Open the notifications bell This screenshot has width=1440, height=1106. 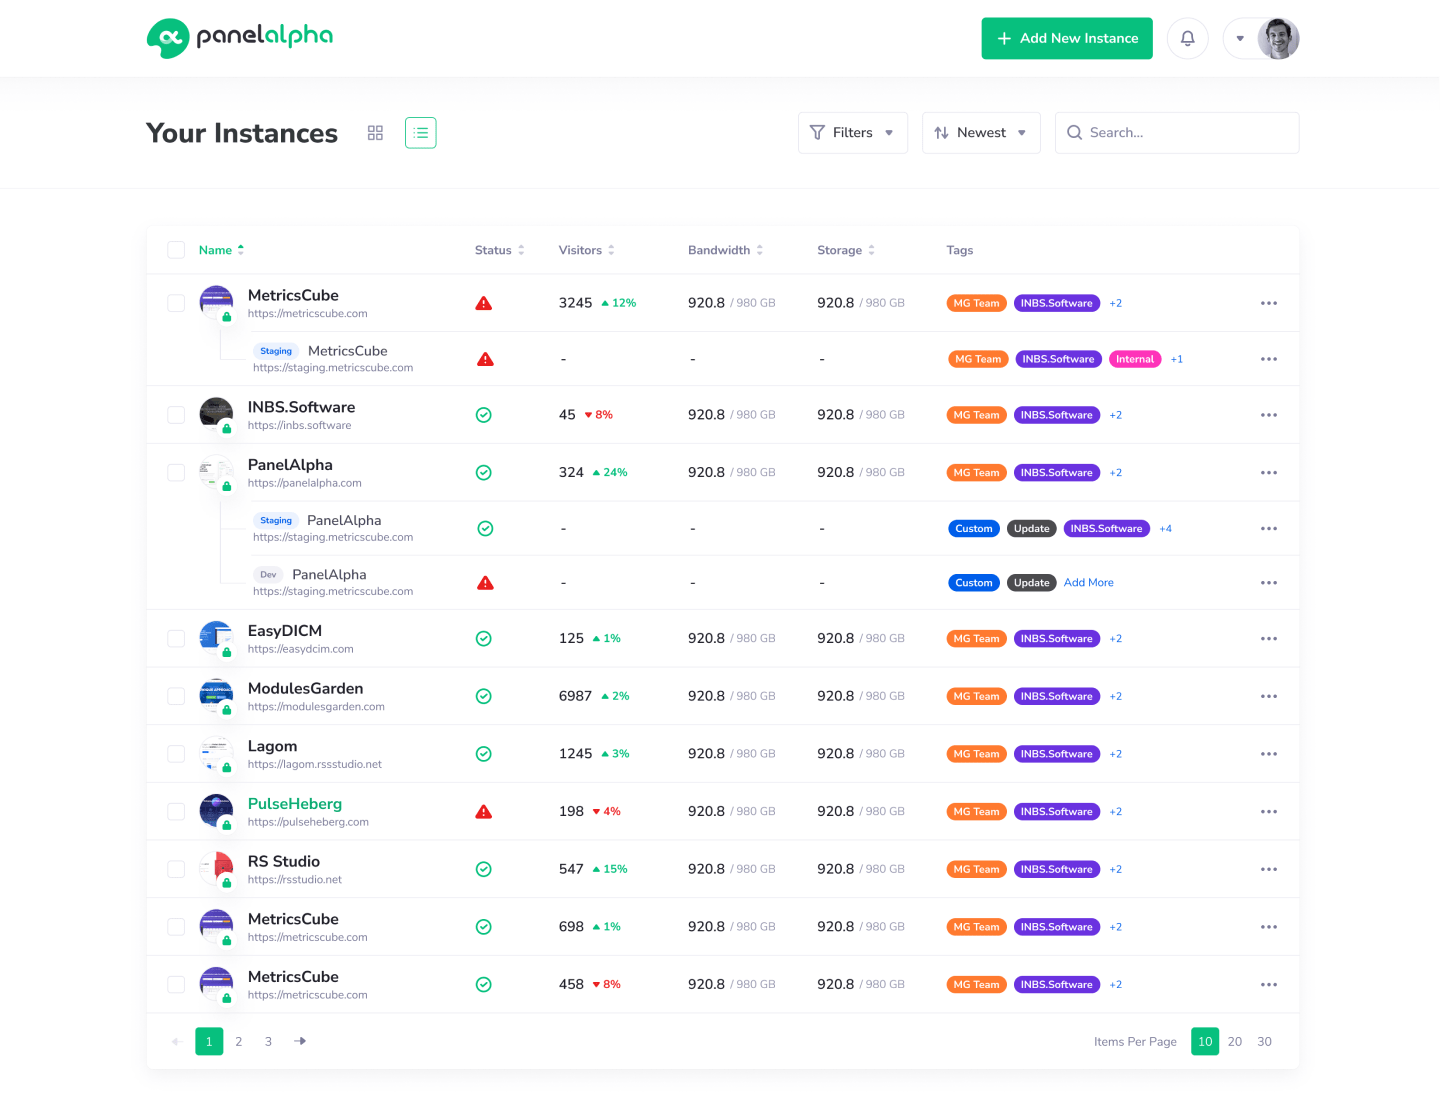click(x=1188, y=38)
